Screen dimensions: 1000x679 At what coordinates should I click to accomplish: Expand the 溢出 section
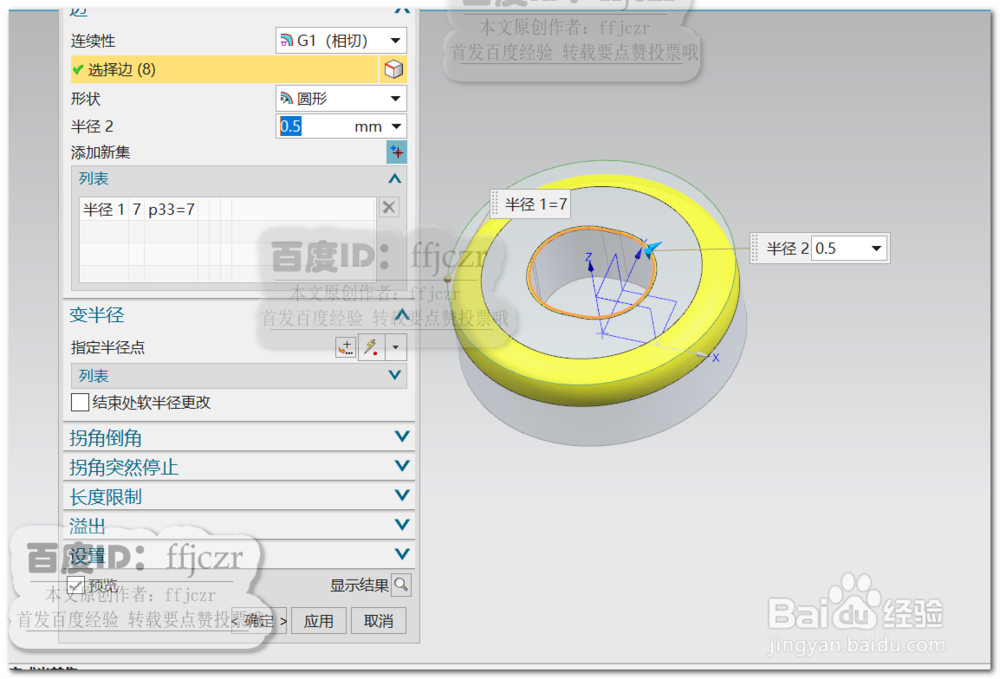point(402,525)
